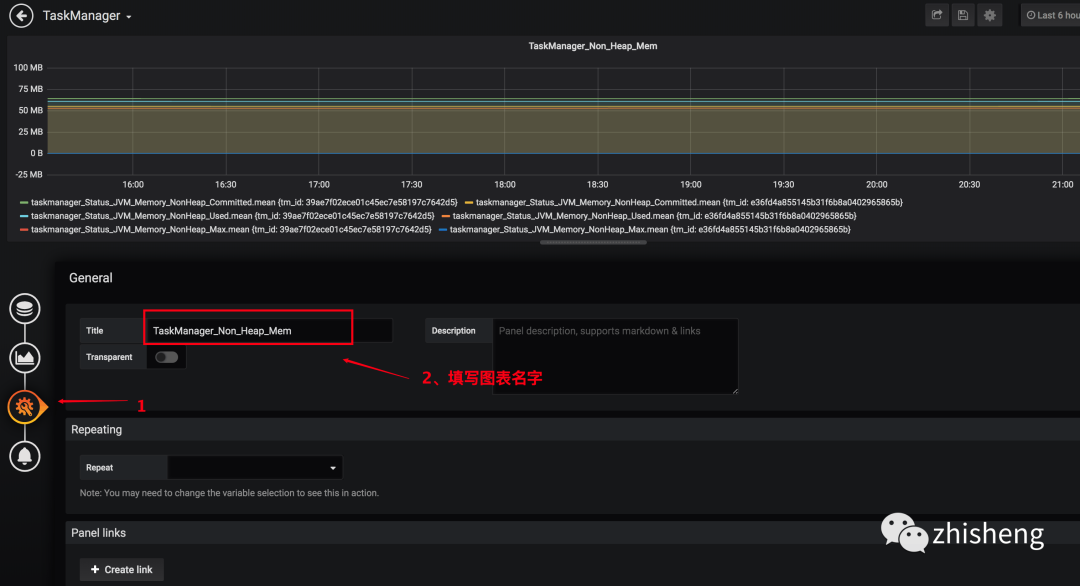Viewport: 1080px width, 586px height.
Task: Click the General section heading
Action: (x=90, y=278)
